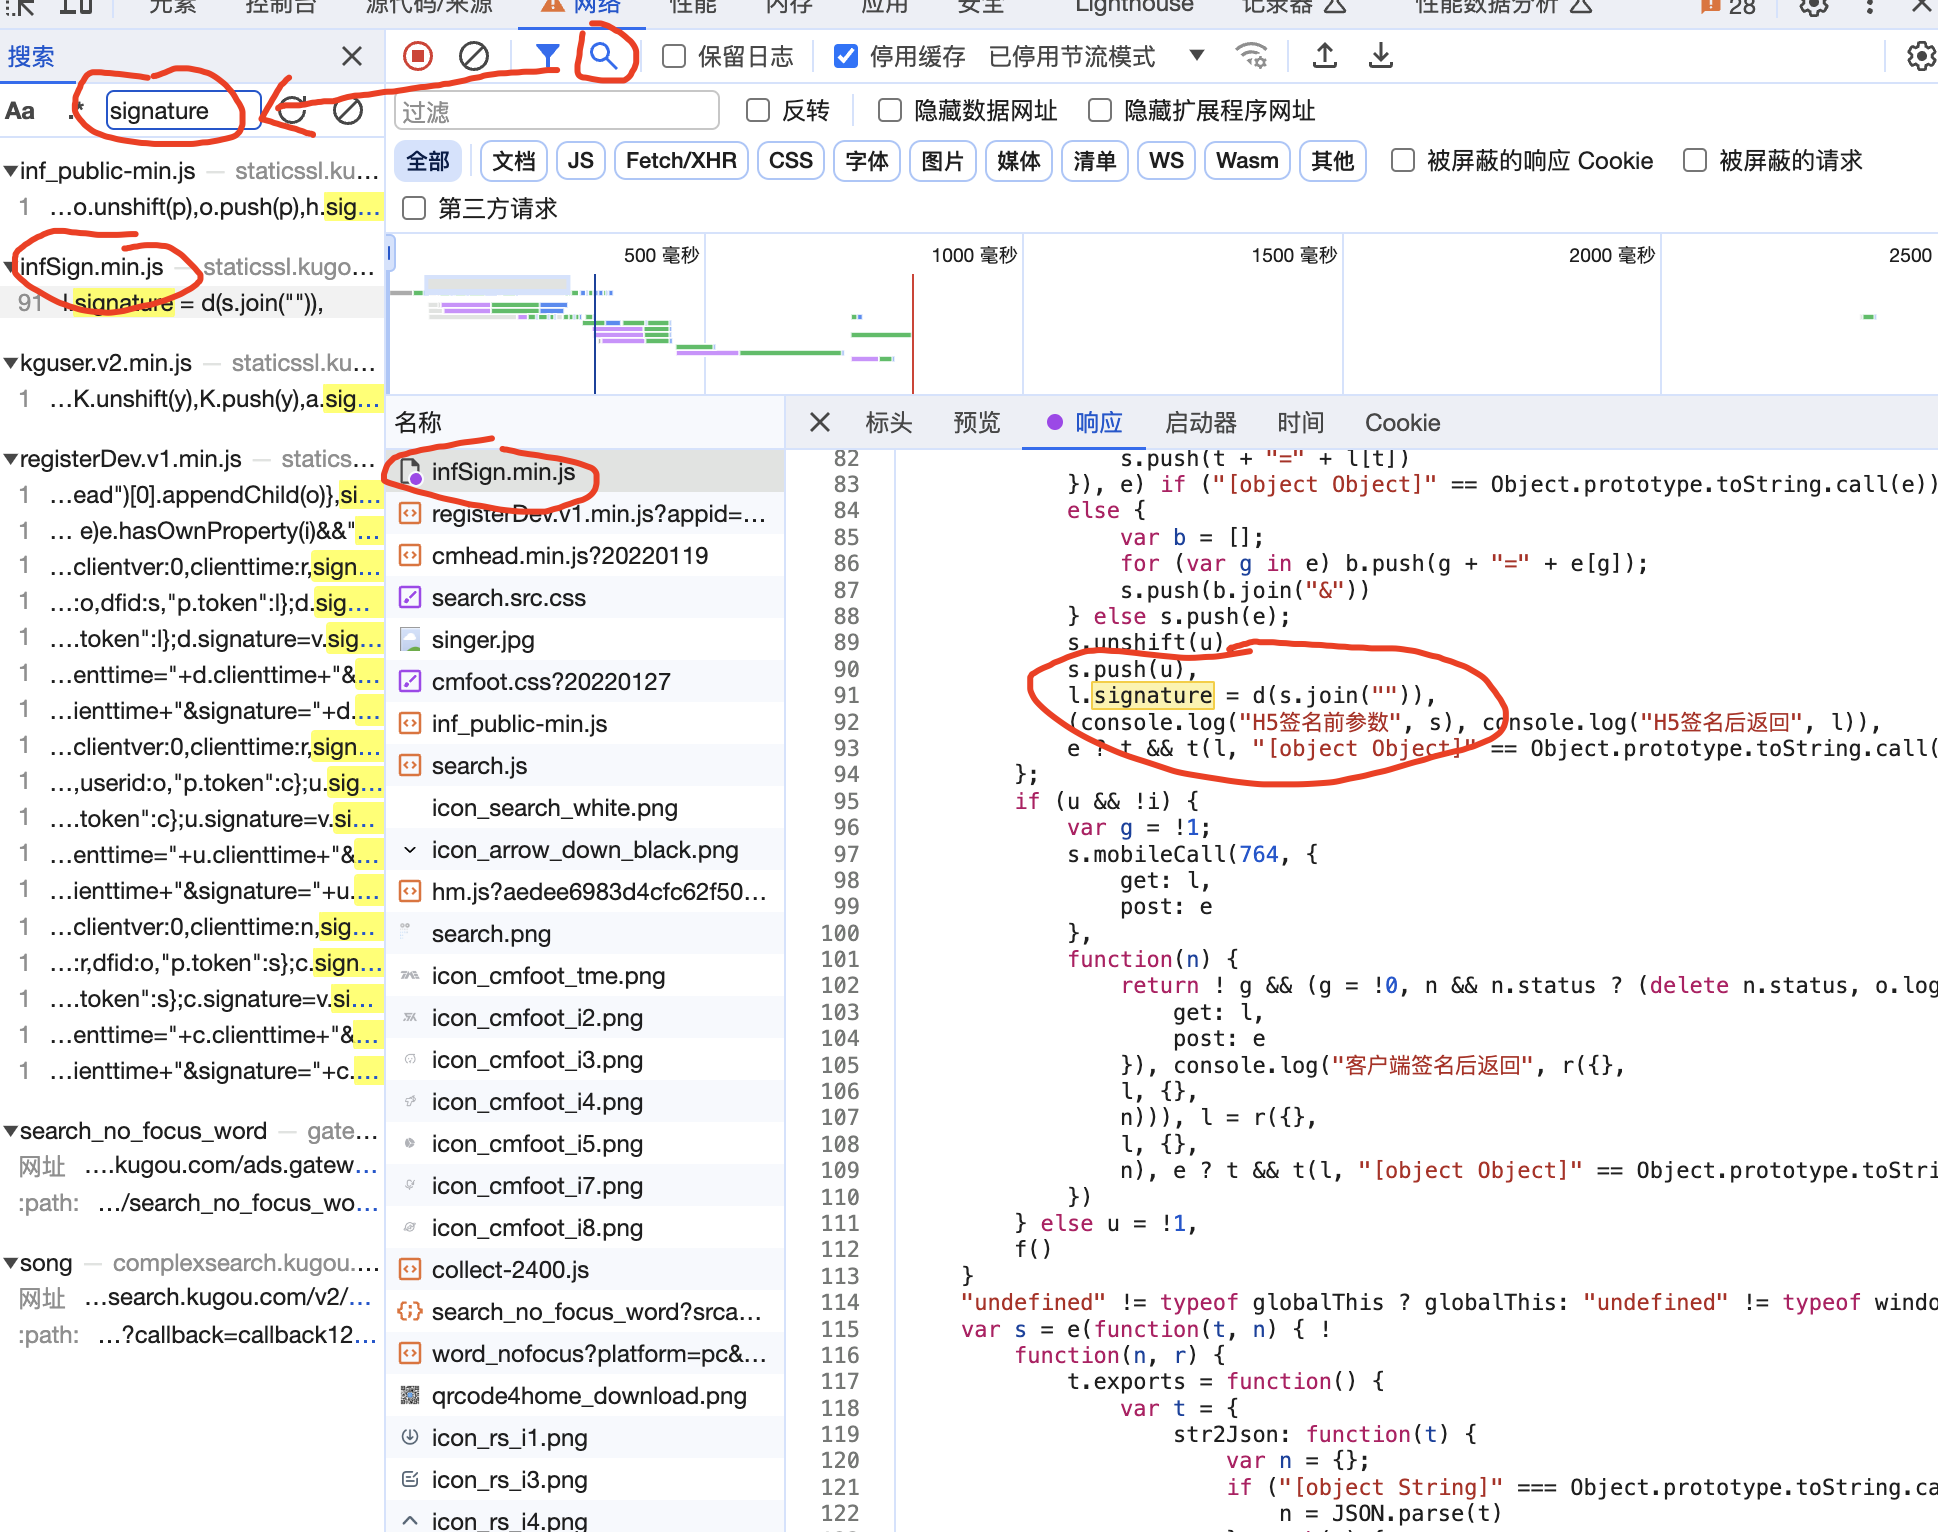
Task: Collapse song search result group
Action: coord(10,1263)
